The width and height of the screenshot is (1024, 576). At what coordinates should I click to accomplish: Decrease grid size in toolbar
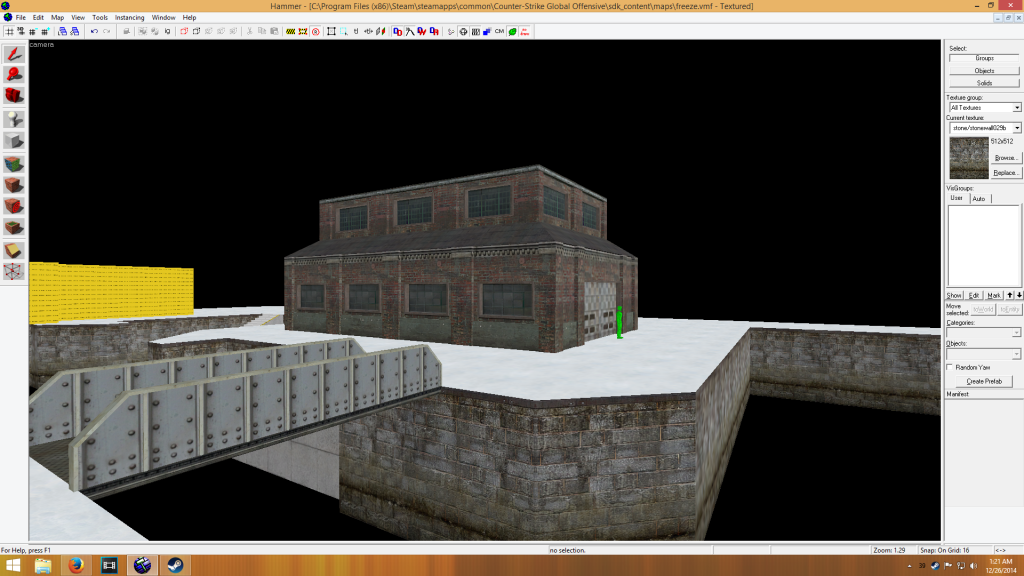pyautogui.click(x=33, y=31)
